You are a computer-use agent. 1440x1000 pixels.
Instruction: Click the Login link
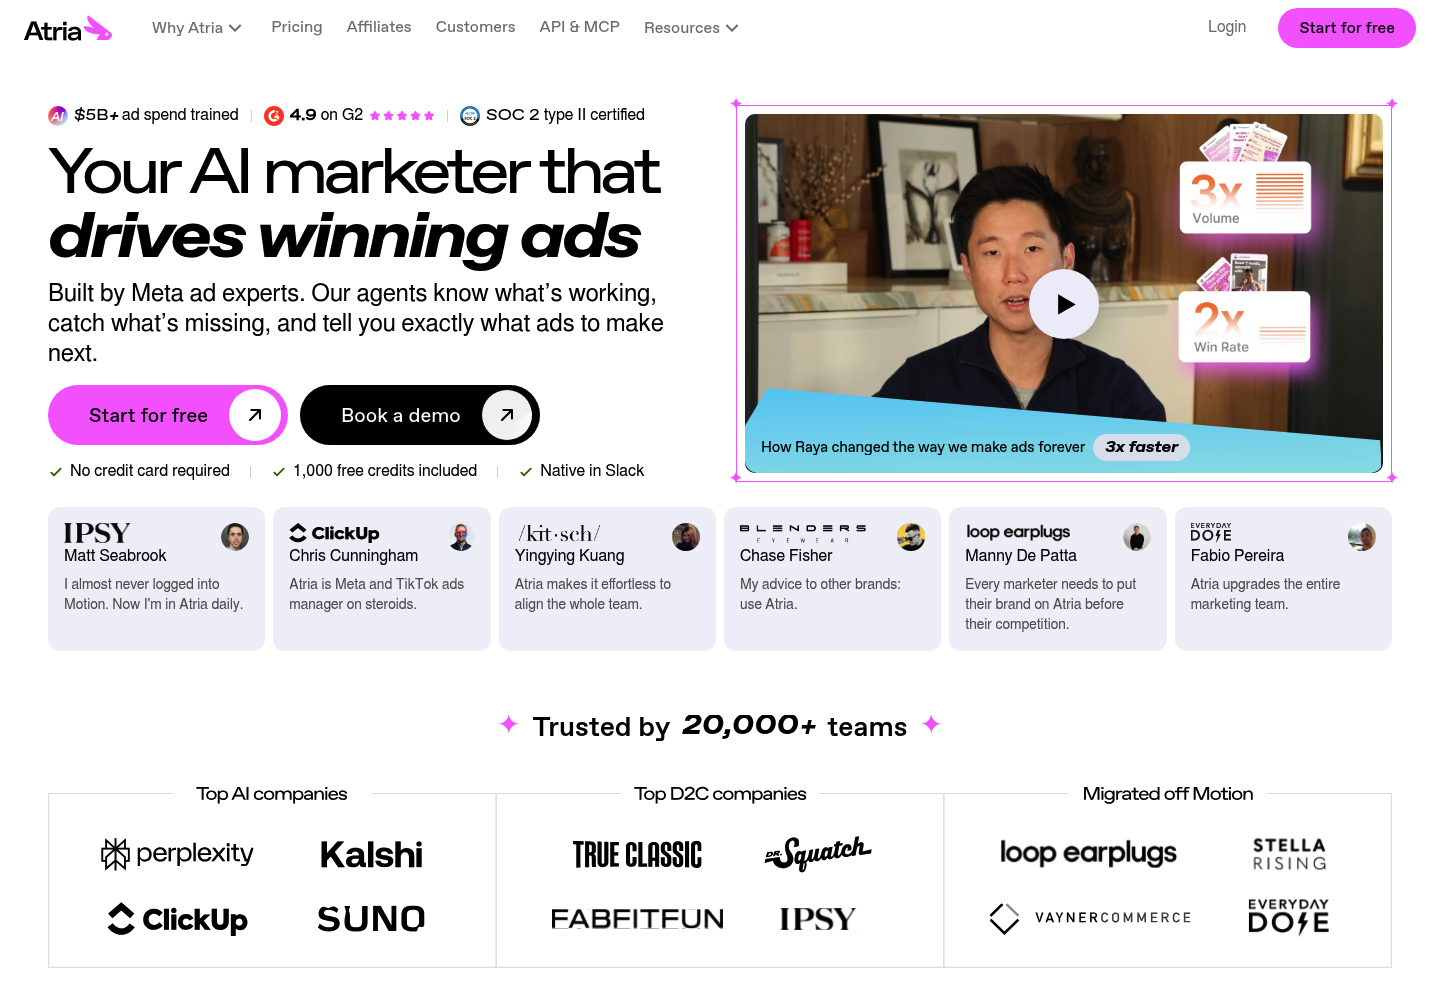coord(1227,27)
